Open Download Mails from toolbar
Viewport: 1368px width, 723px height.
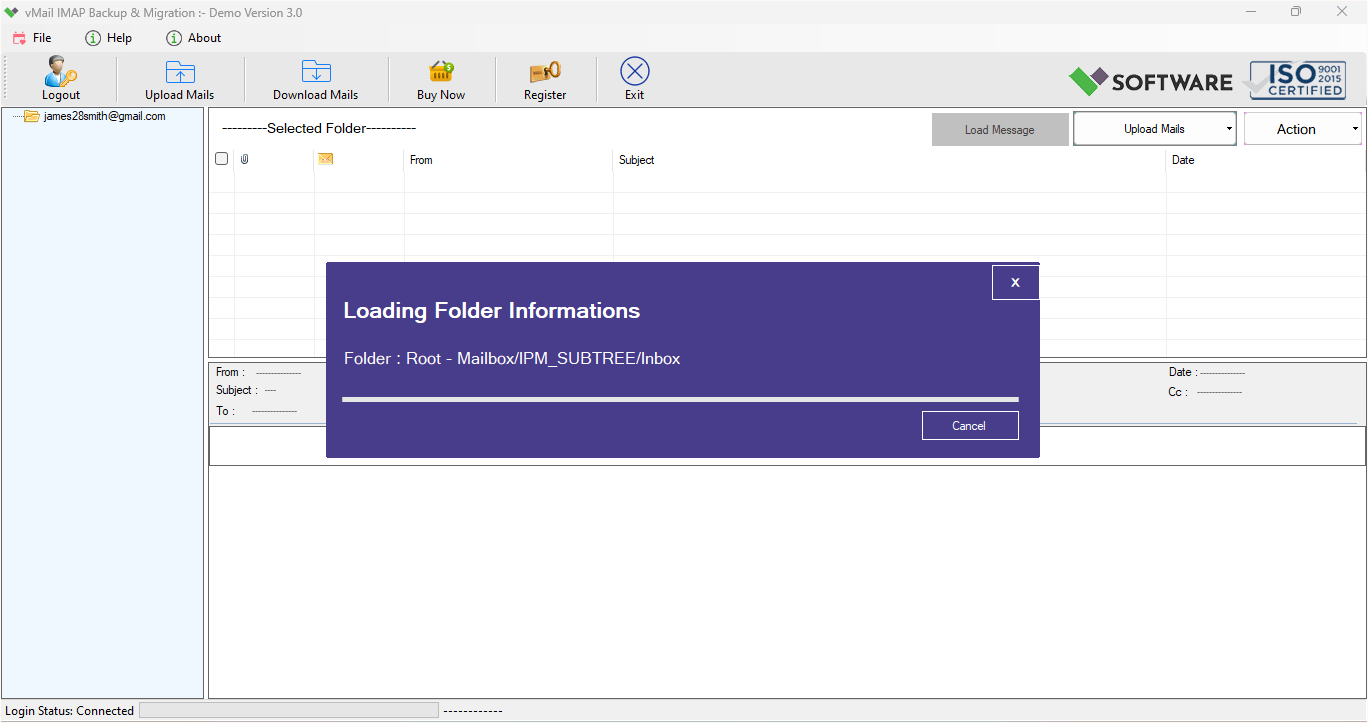(316, 79)
